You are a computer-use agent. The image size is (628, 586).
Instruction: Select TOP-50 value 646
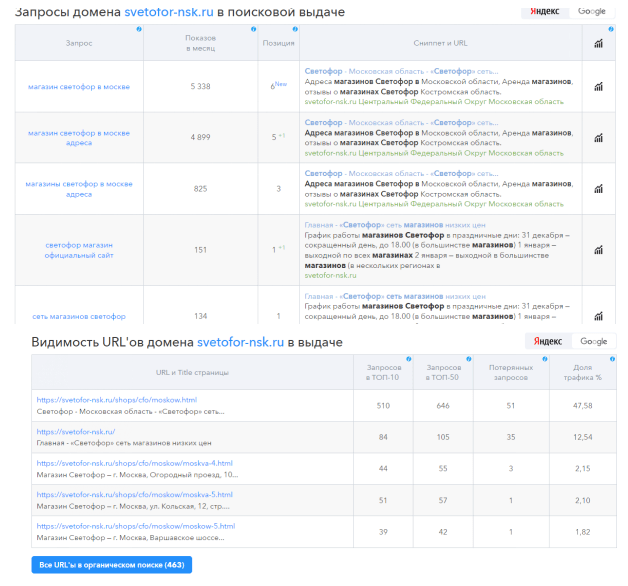coord(443,406)
